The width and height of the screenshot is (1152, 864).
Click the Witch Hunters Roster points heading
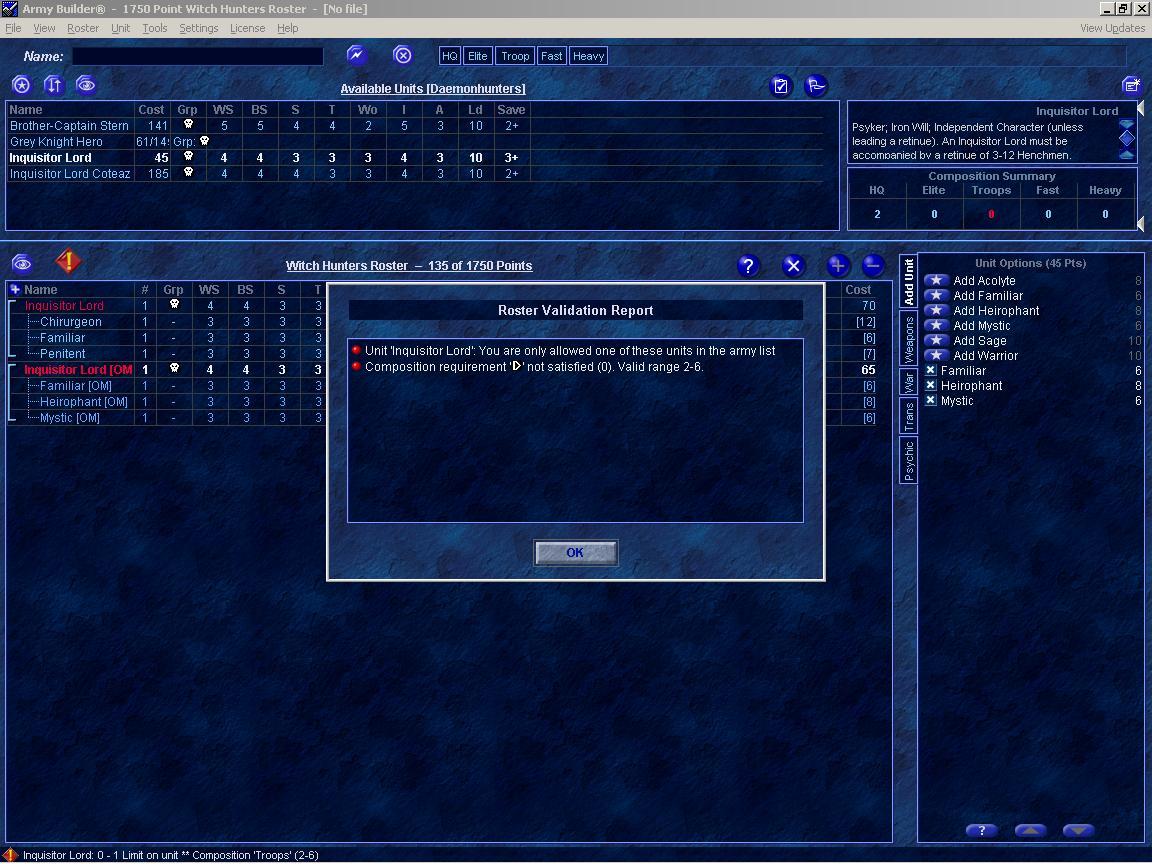(x=409, y=266)
